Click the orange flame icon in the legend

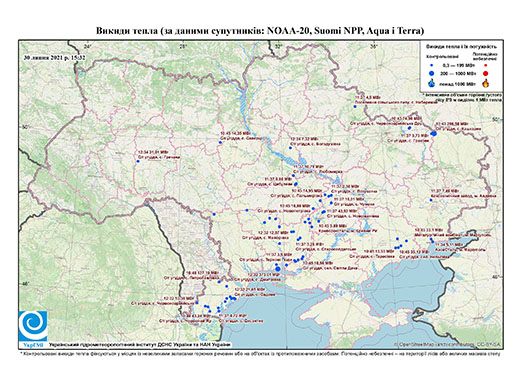tap(485, 83)
